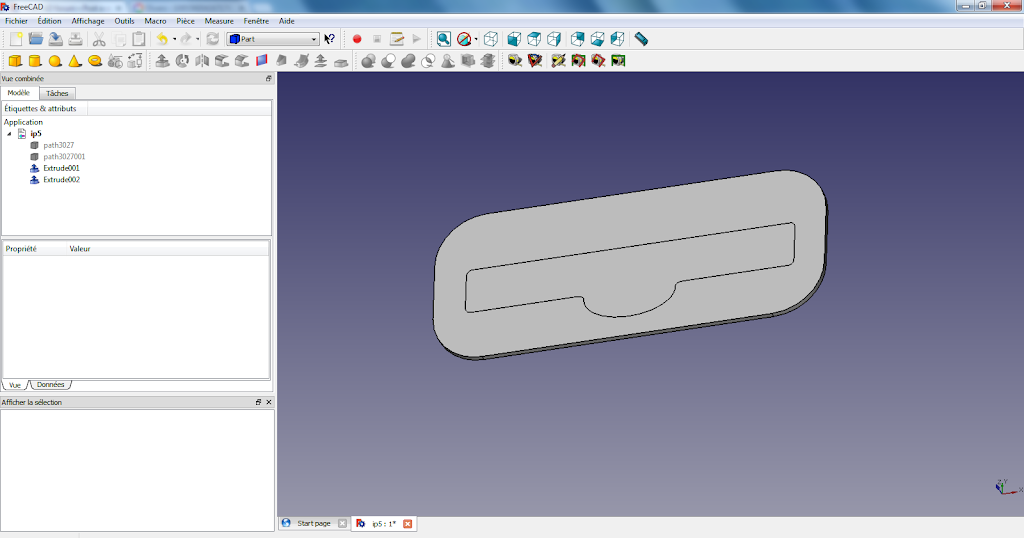Click the boolean Fuse union icon
Screen dimensions: 1024x538
pyautogui.click(x=408, y=61)
